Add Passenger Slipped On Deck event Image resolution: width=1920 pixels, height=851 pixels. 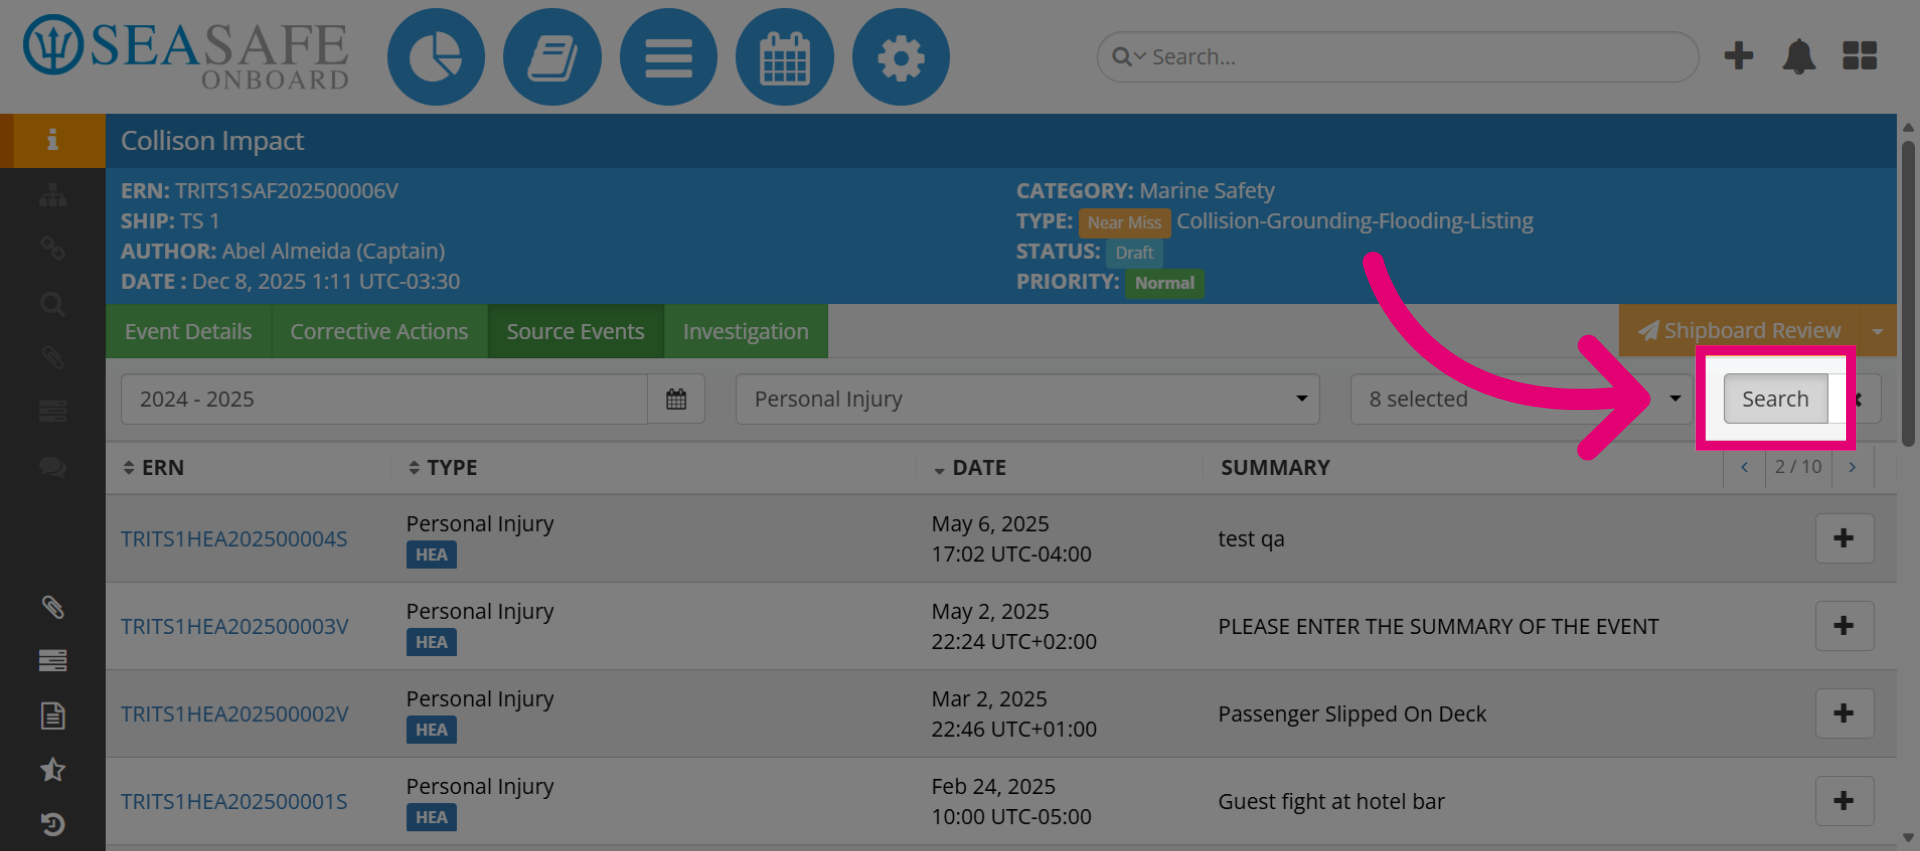click(x=1844, y=713)
